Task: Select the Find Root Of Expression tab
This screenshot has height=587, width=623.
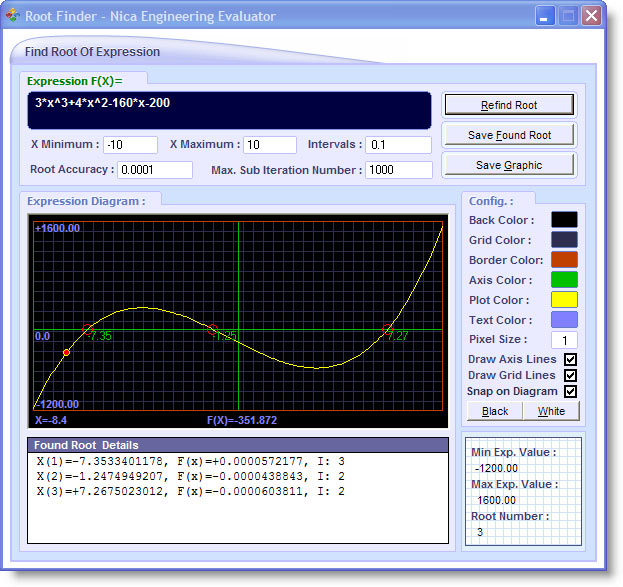Action: [92, 52]
